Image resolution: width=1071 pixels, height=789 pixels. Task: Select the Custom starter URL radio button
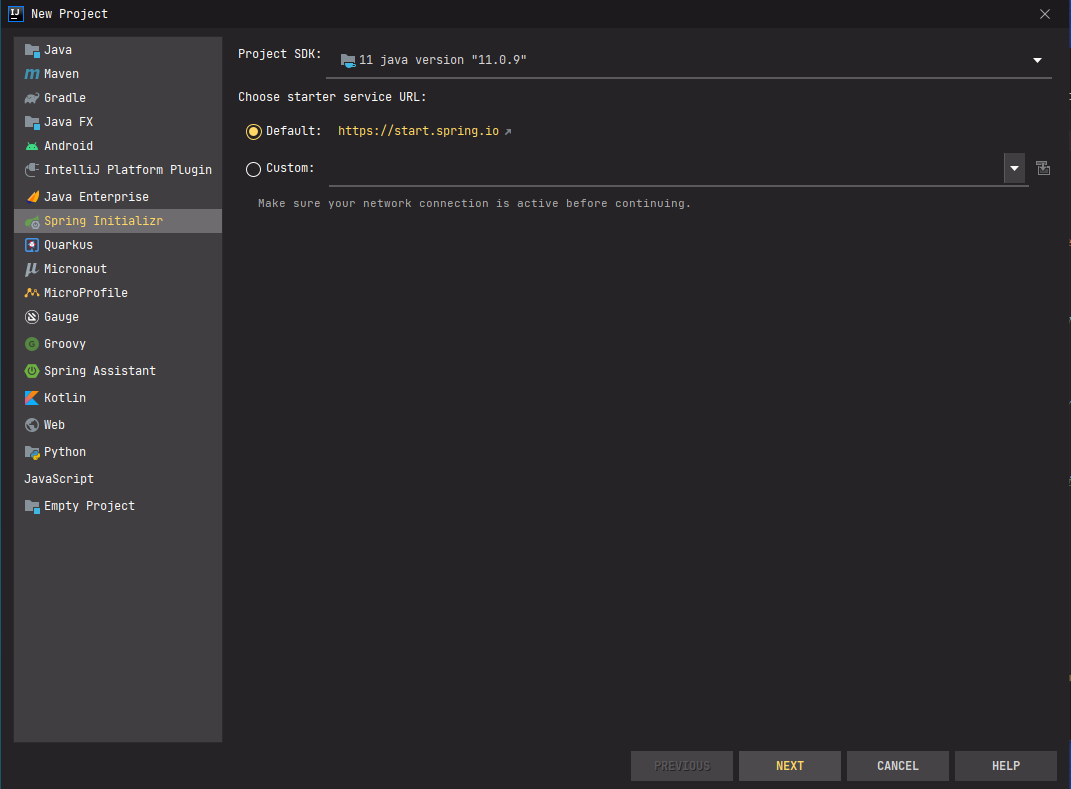[253, 169]
